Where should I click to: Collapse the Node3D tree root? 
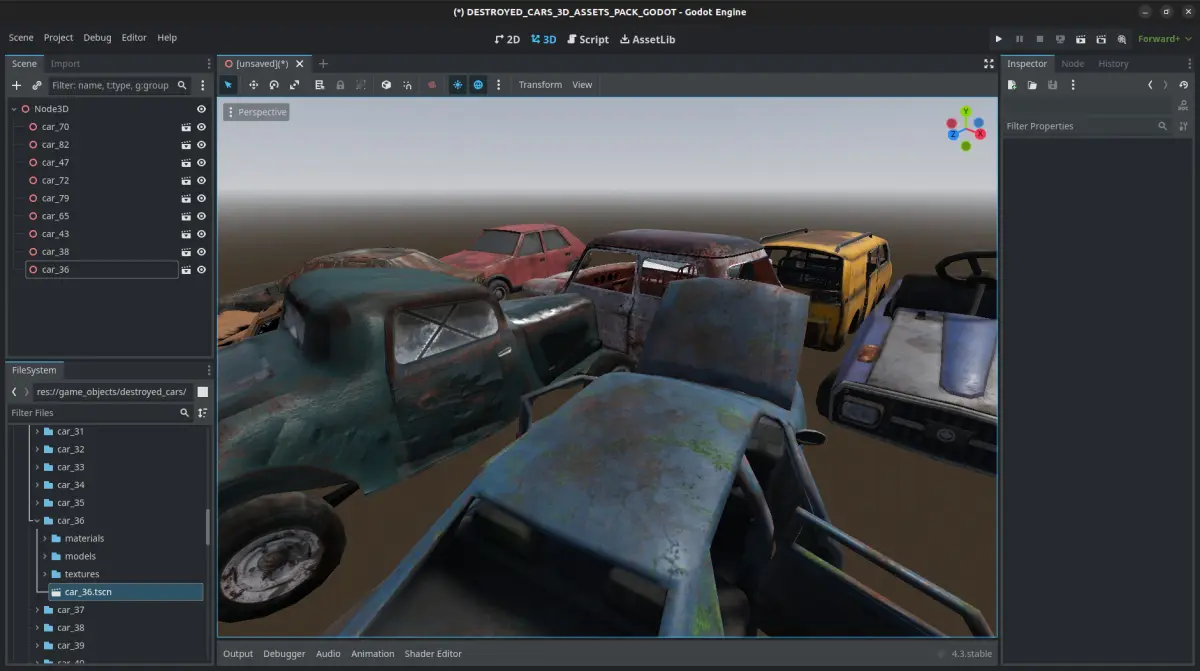14,109
